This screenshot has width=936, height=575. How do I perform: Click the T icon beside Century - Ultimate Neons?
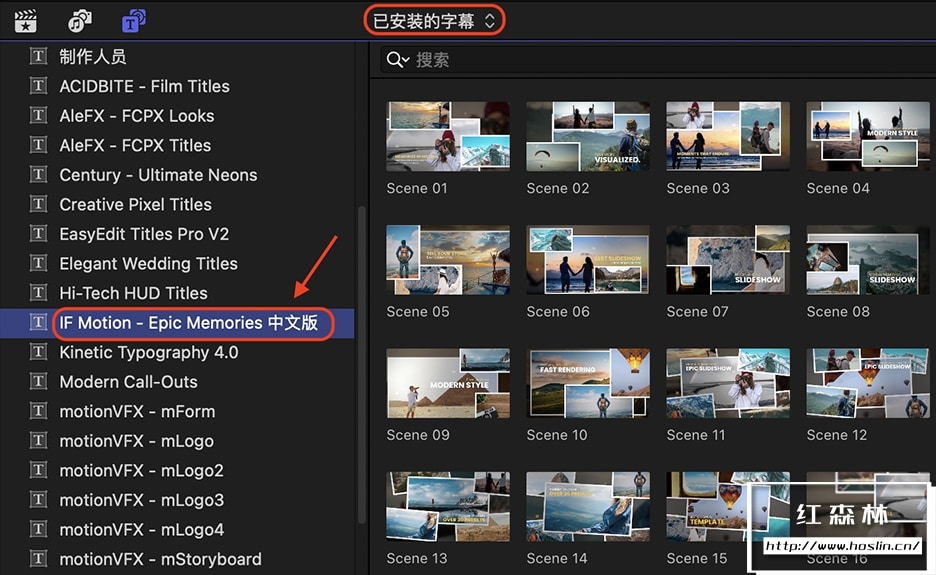coord(38,174)
